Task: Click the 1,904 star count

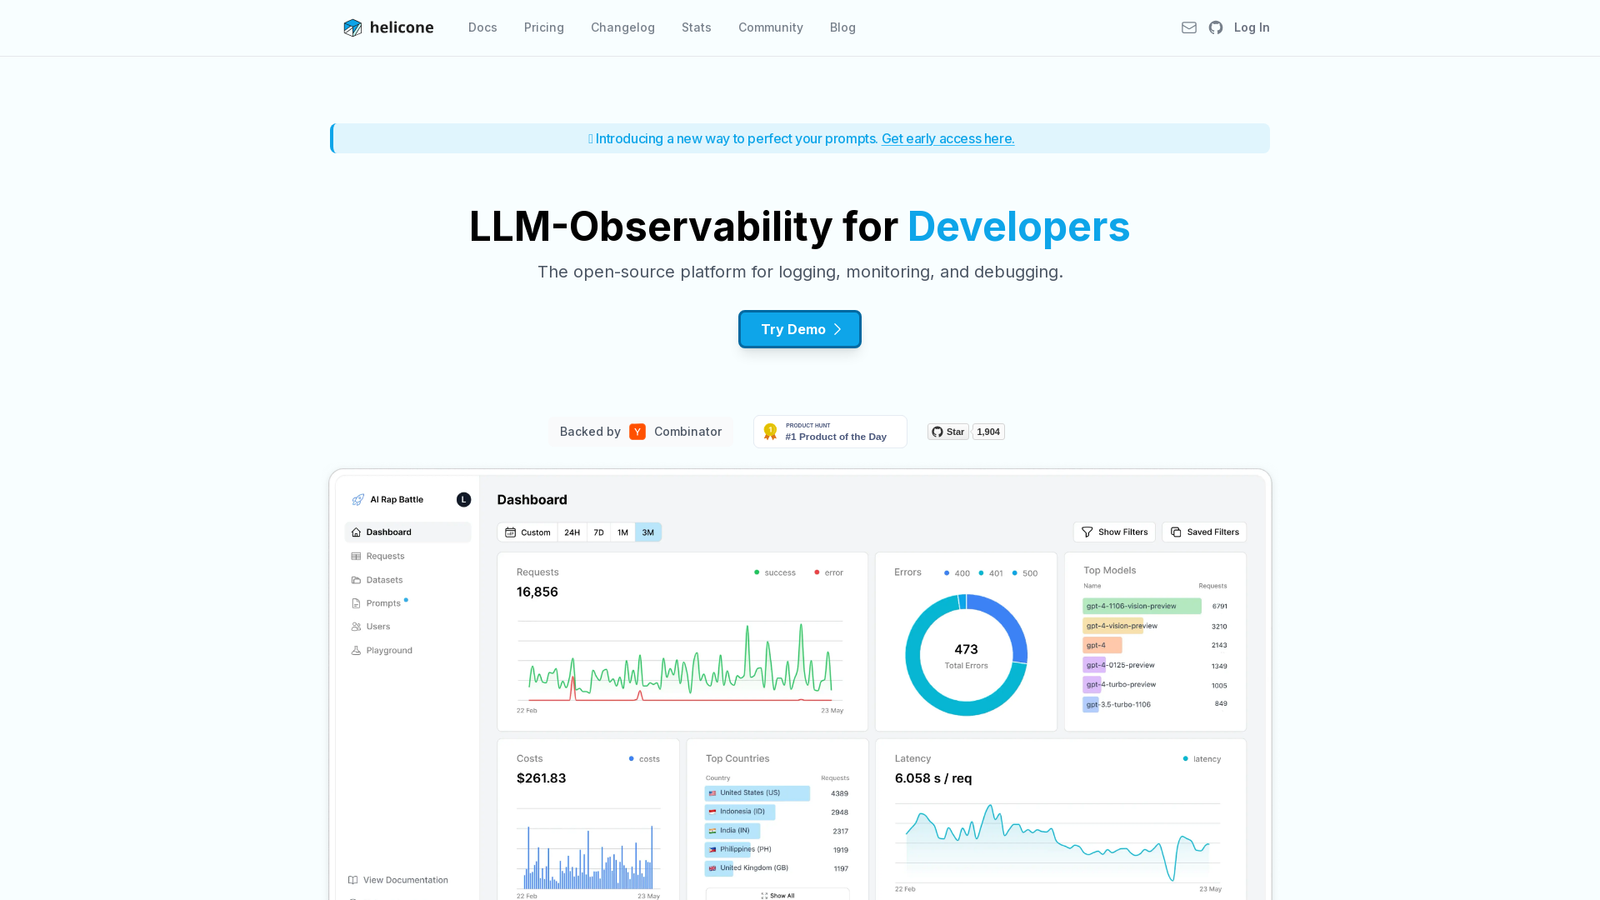Action: [988, 432]
